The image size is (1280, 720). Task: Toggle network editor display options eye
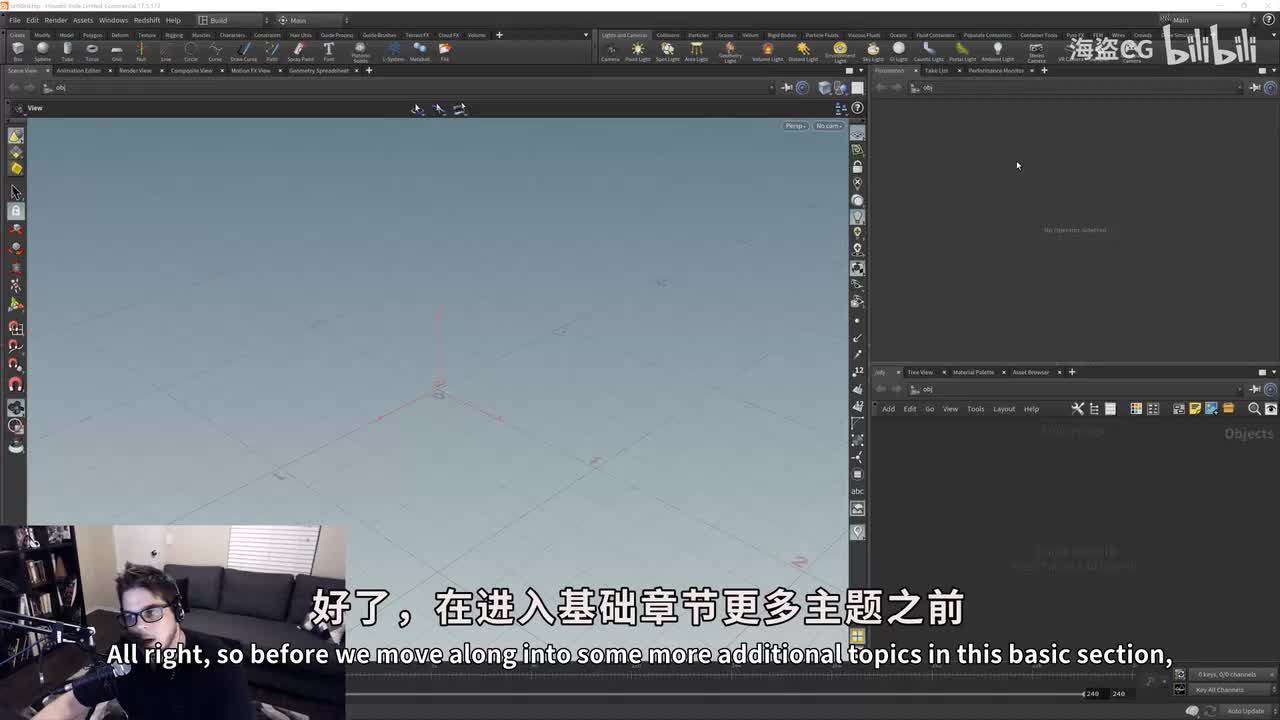pos(1271,409)
